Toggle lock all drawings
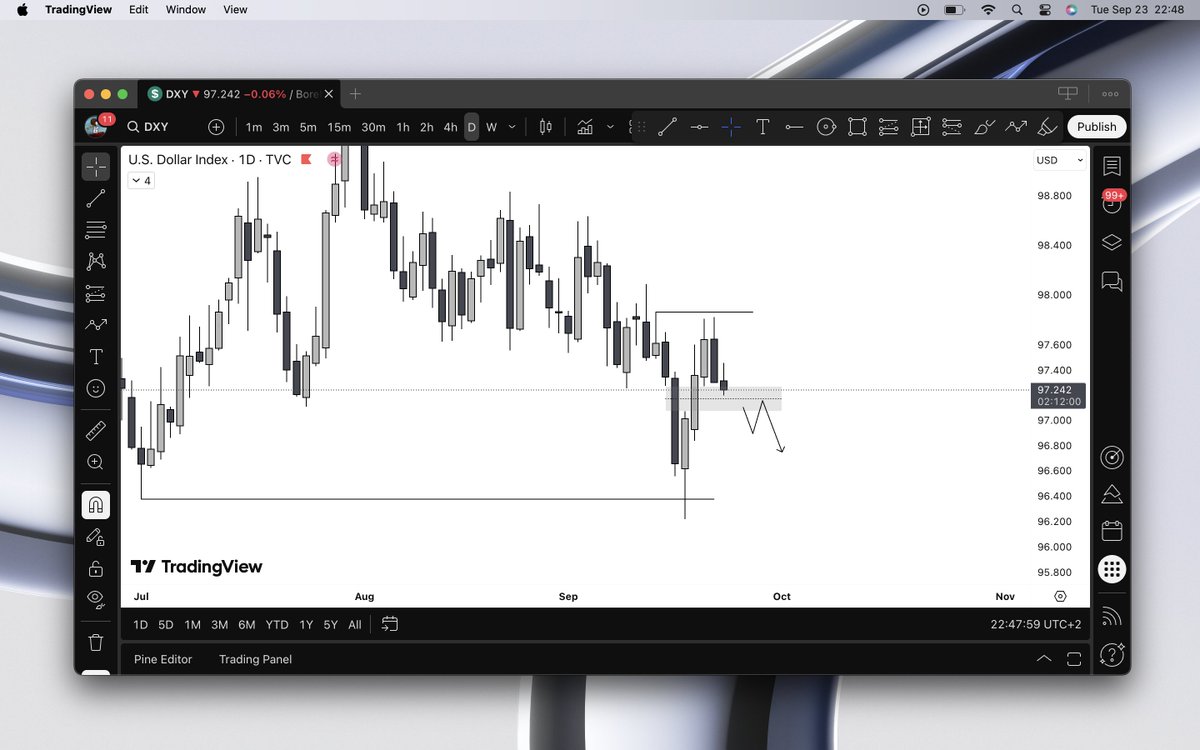 (x=96, y=569)
